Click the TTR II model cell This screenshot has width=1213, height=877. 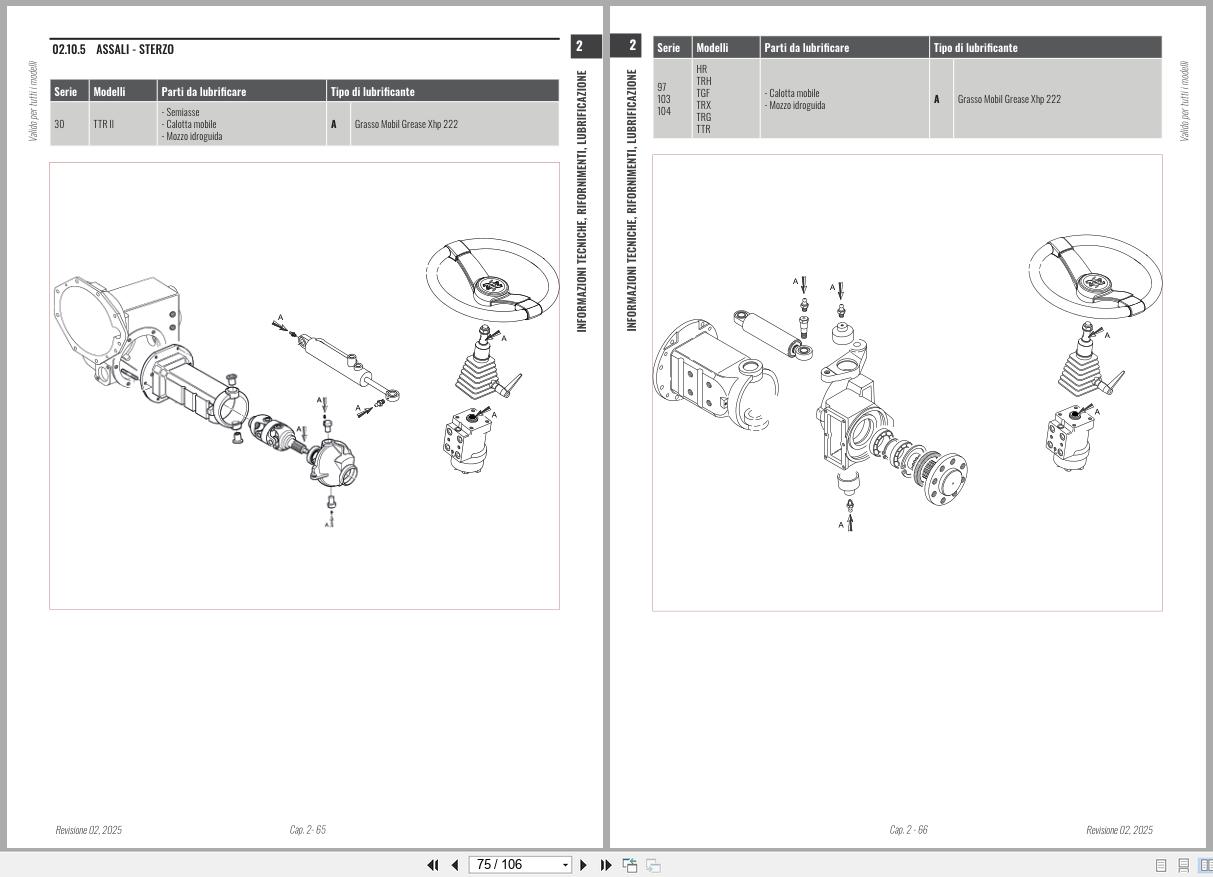coord(124,124)
